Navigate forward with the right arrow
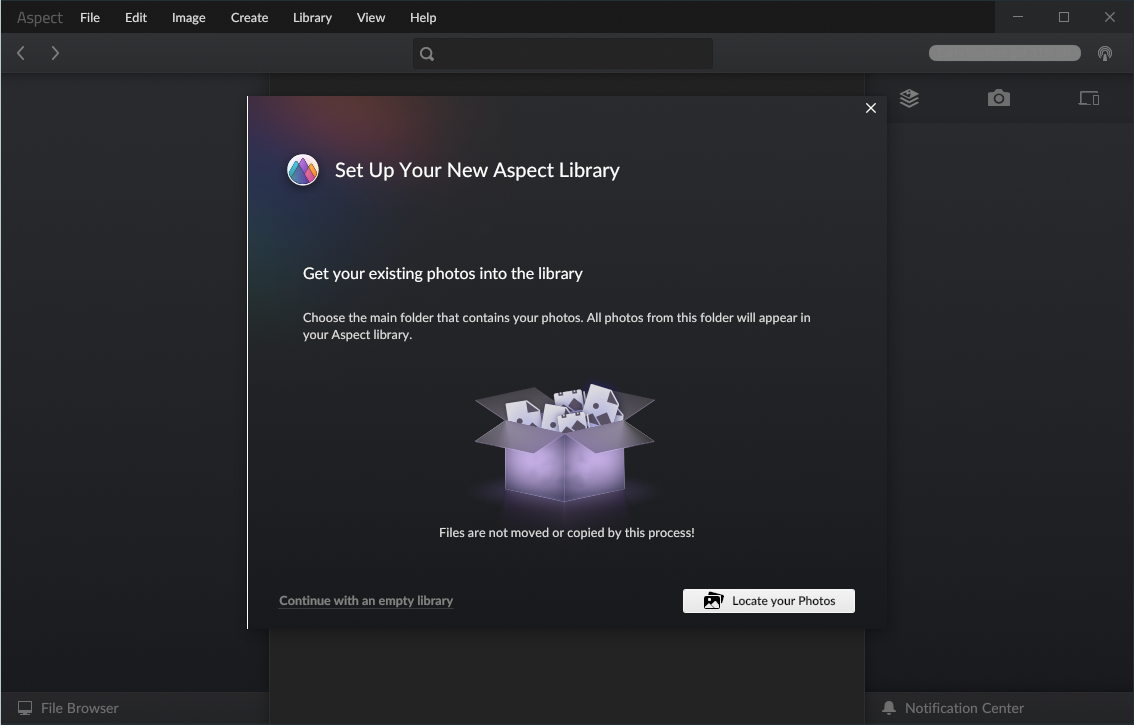The height and width of the screenshot is (725, 1134). click(55, 53)
